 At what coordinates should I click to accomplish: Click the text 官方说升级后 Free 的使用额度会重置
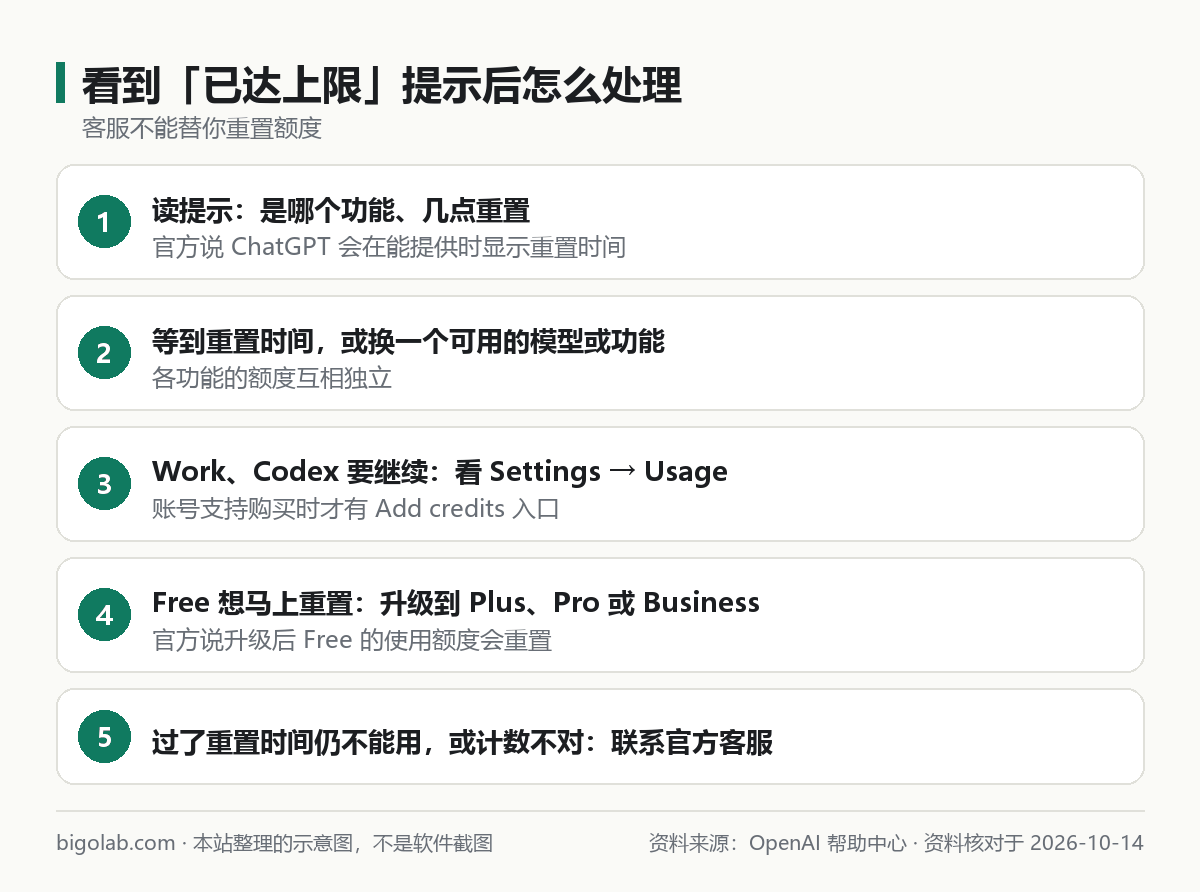[352, 640]
